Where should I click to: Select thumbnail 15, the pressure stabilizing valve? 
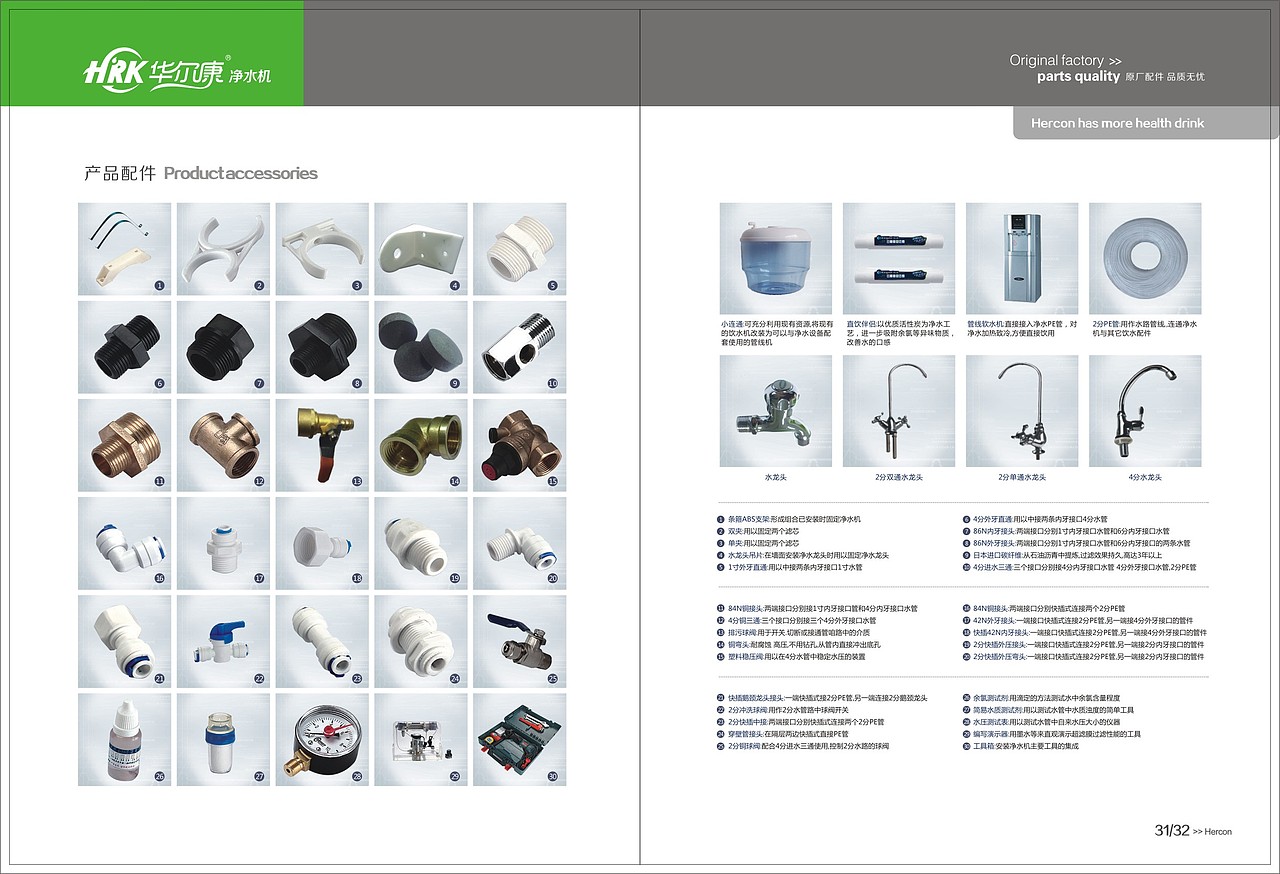tap(520, 445)
